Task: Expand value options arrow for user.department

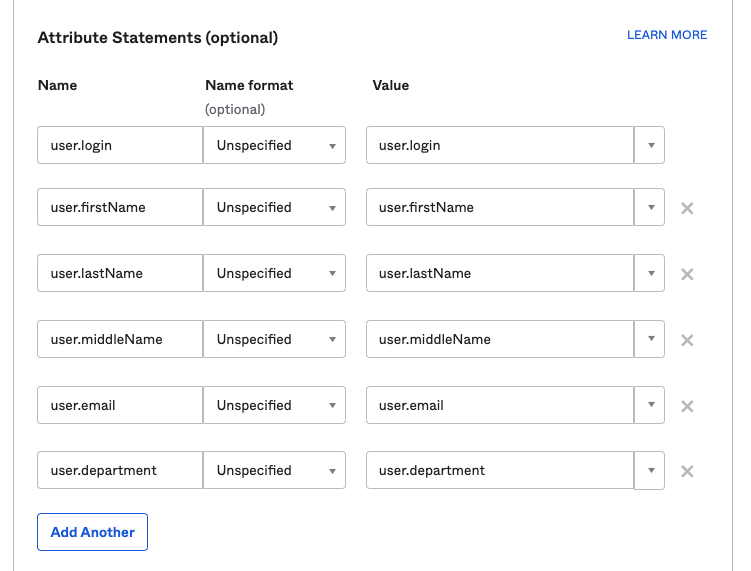Action: click(x=649, y=470)
